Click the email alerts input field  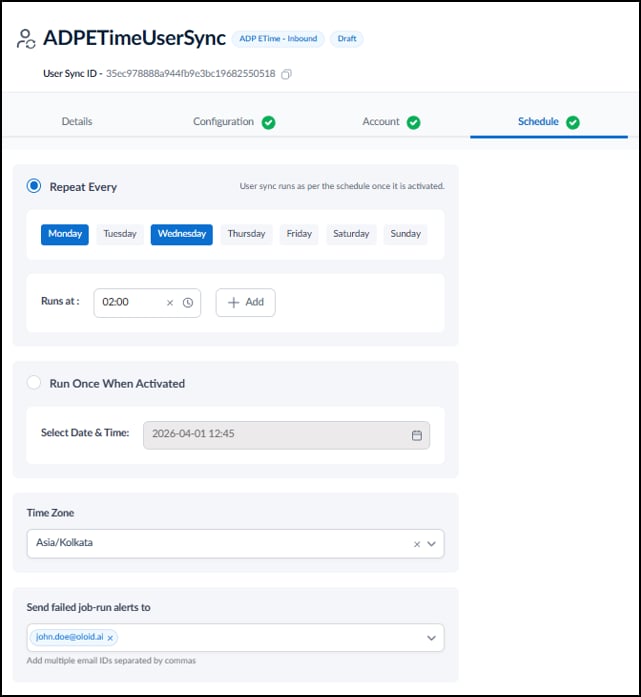click(x=236, y=638)
